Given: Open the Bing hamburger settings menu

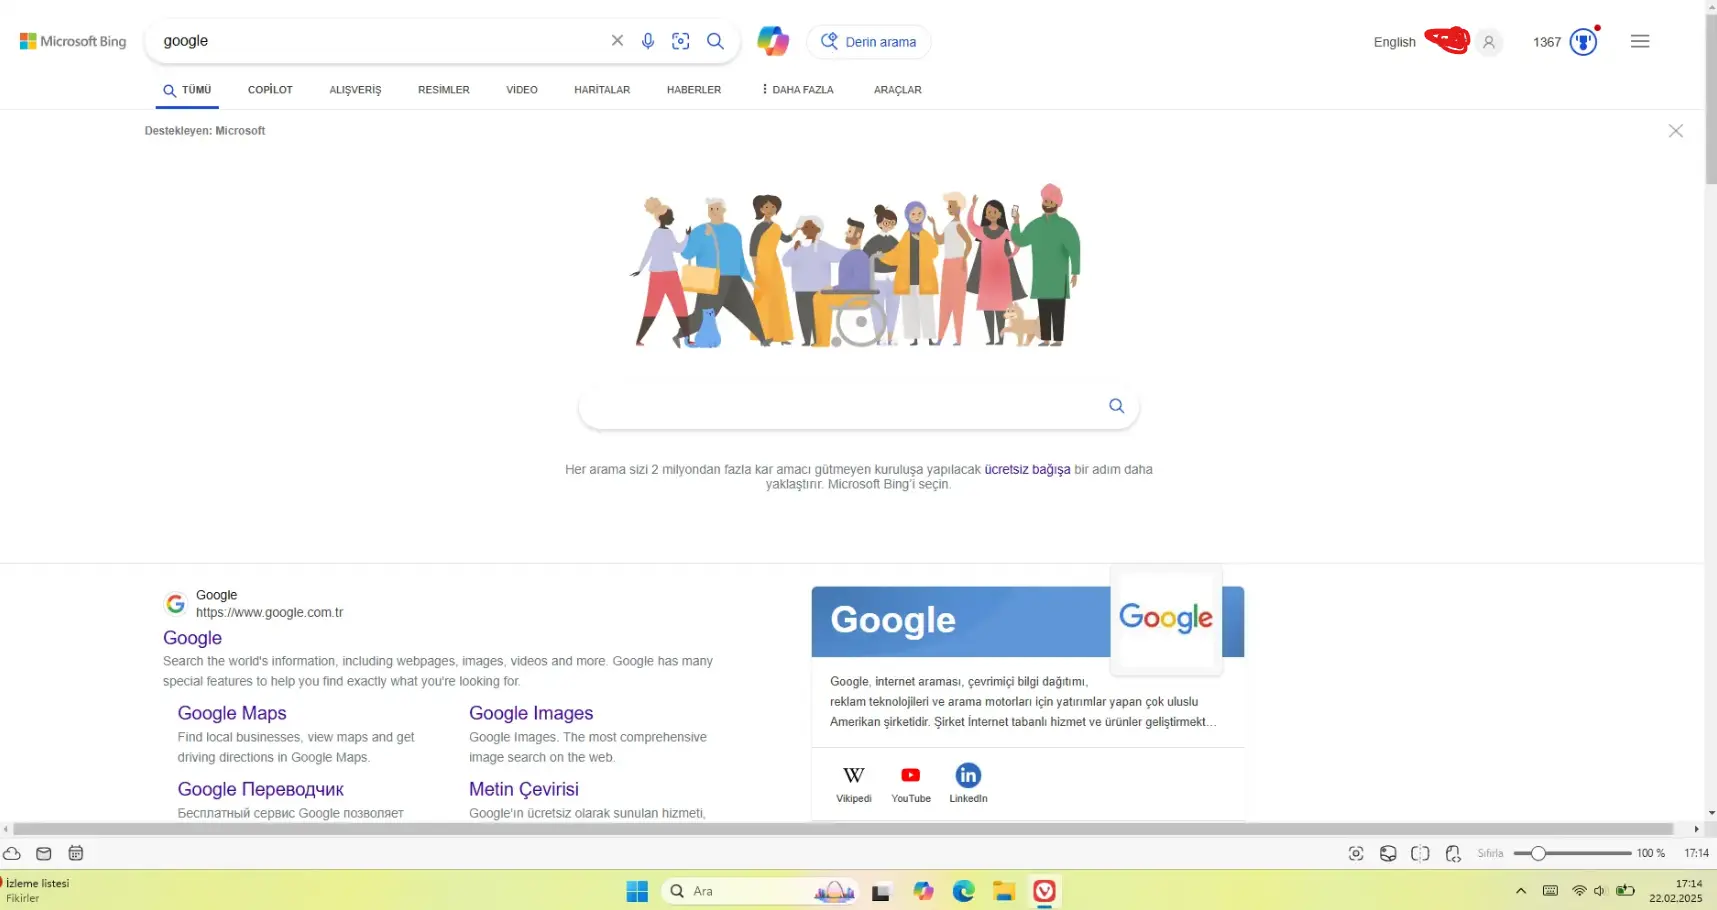Looking at the screenshot, I should 1640,41.
